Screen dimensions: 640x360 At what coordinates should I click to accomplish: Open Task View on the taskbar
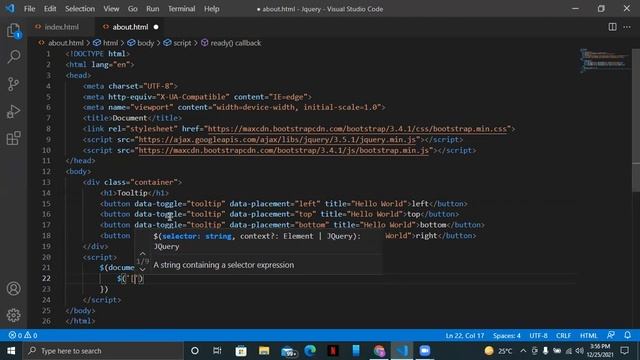pyautogui.click(x=217, y=351)
